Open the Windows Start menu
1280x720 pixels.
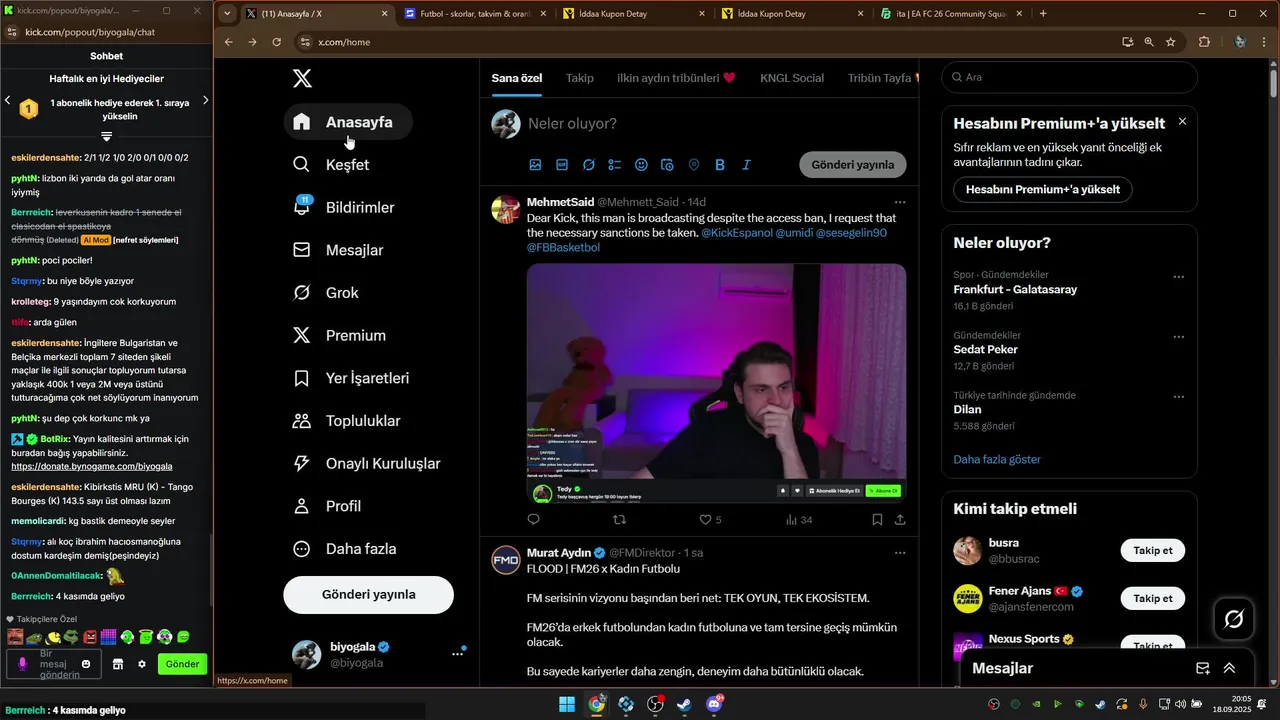pos(567,704)
